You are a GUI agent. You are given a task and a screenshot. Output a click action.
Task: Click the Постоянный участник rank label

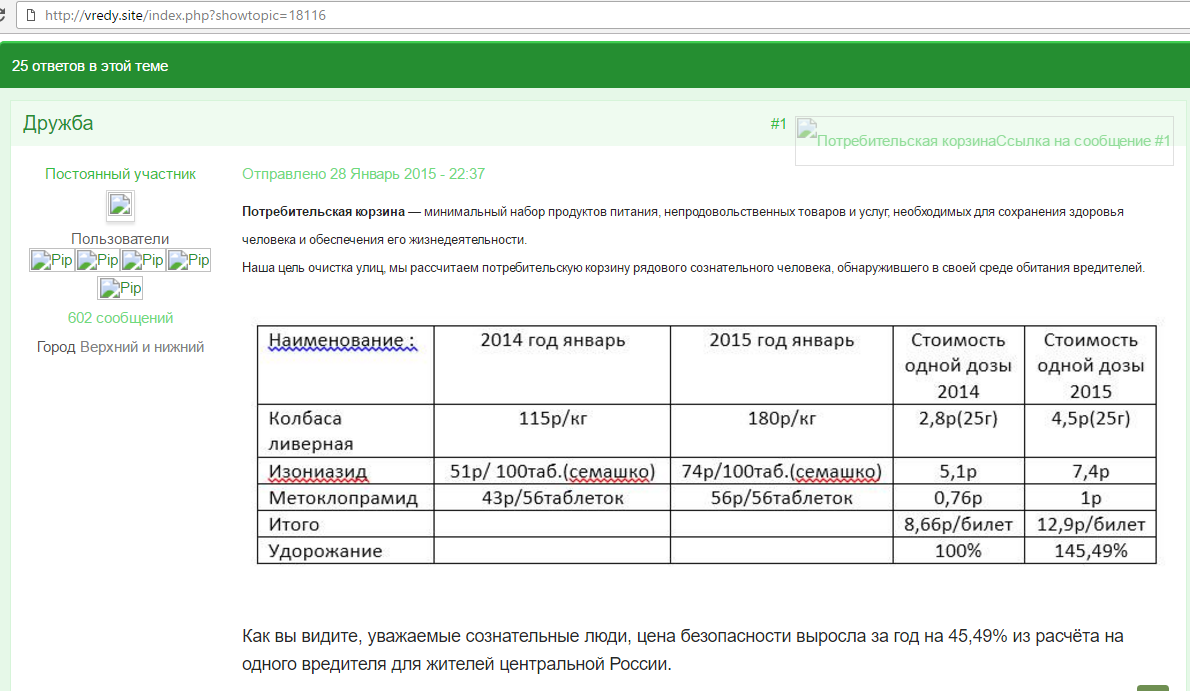pos(120,174)
